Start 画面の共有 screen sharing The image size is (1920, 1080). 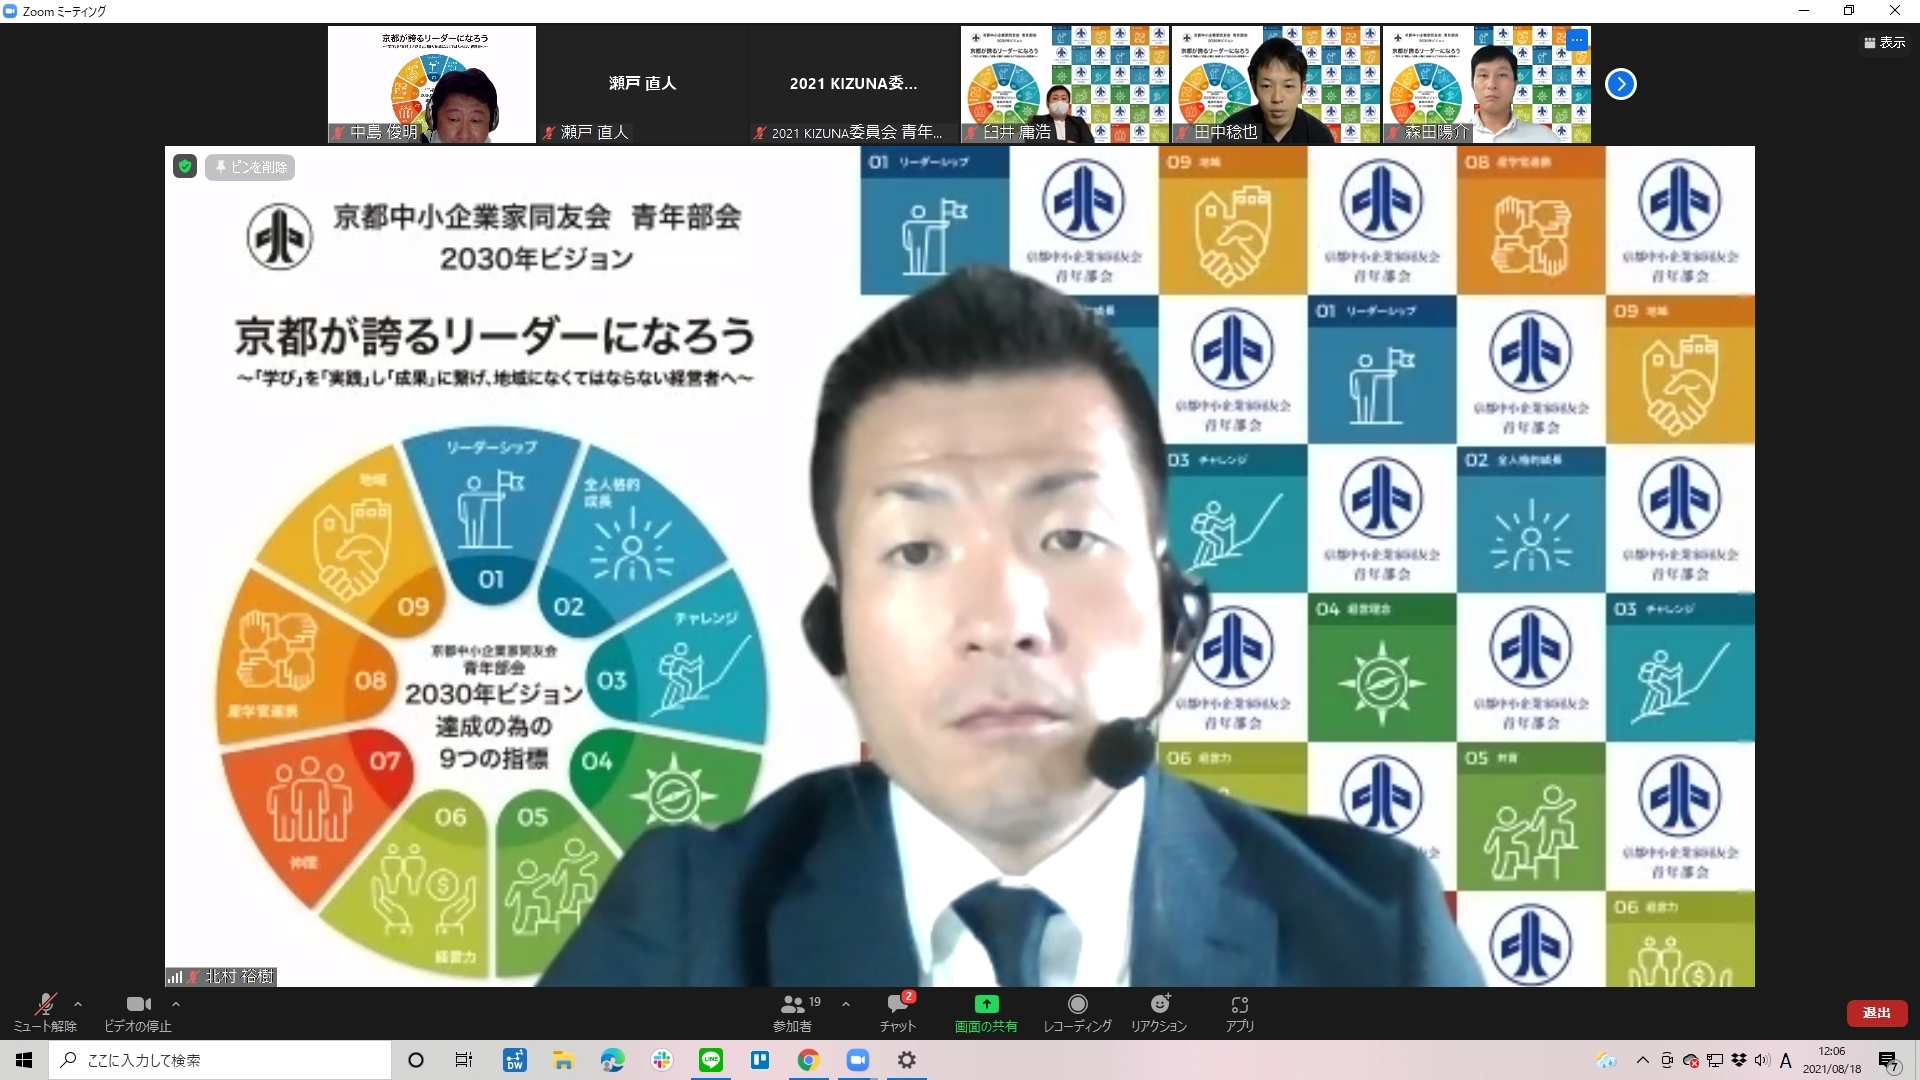[986, 1012]
